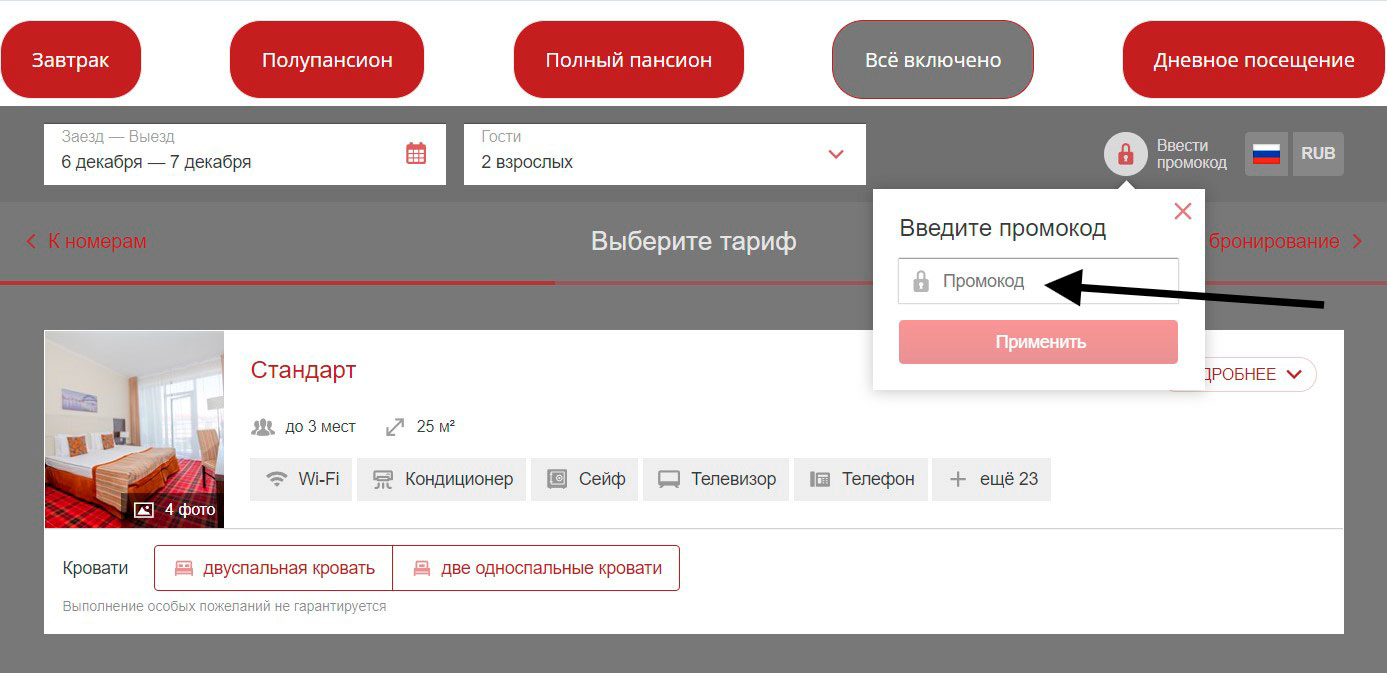Proceed to бронирование step link
Screen dimensions: 1387x673
(1285, 241)
